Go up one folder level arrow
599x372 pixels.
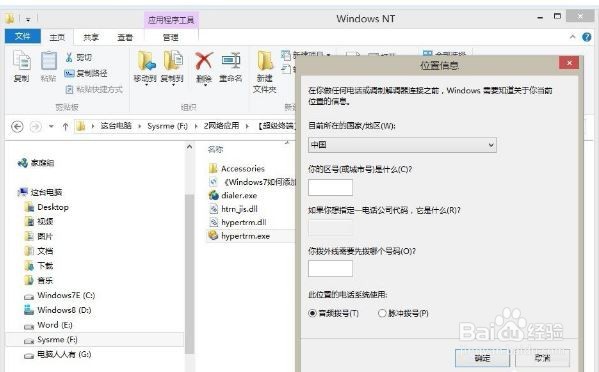coord(65,126)
